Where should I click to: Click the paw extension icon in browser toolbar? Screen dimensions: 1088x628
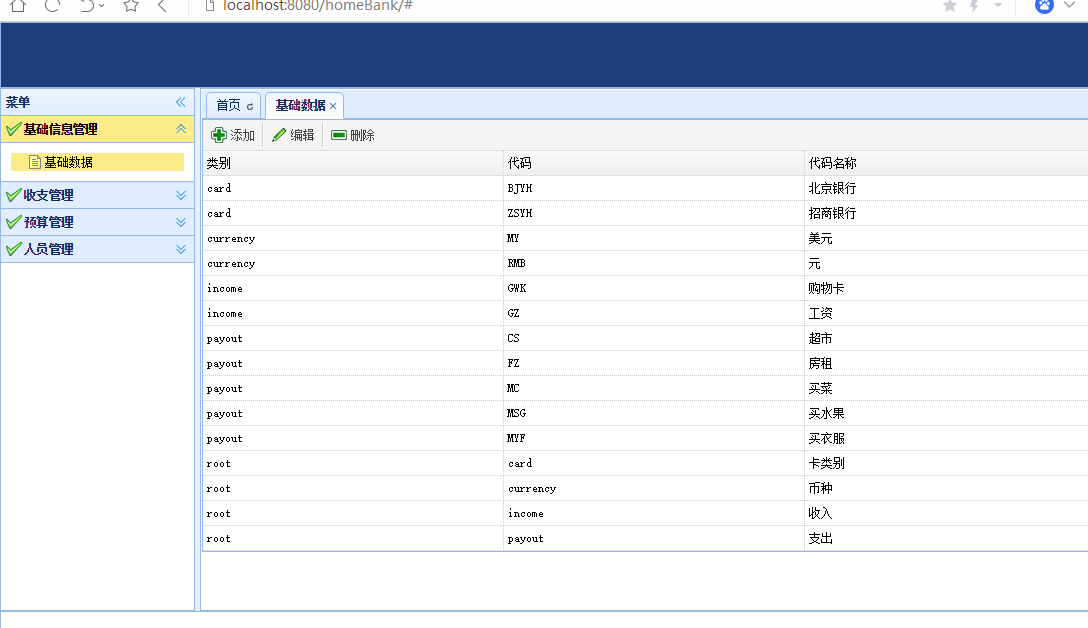tap(1044, 6)
